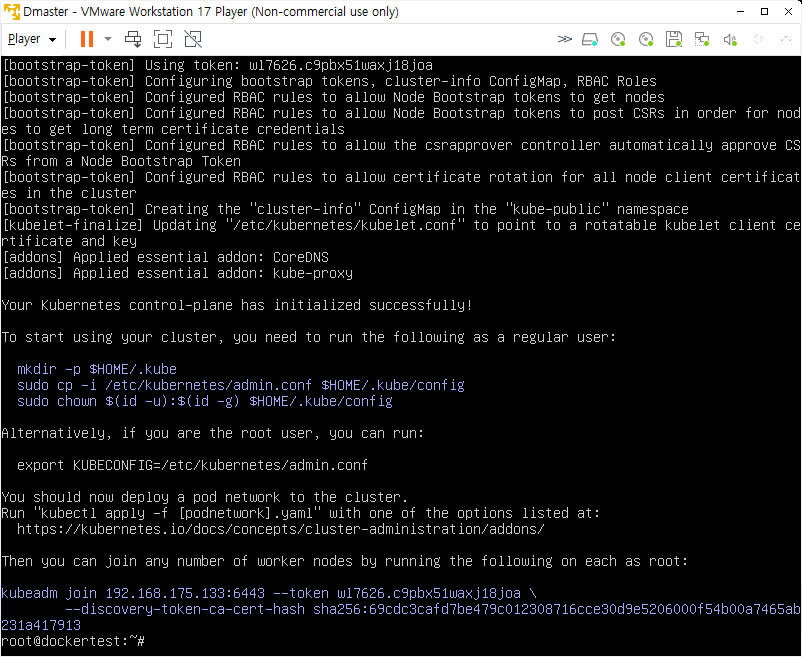802x657 pixels.
Task: Click the '--discovery-token-ca-cert-hash' line
Action: 433,609
